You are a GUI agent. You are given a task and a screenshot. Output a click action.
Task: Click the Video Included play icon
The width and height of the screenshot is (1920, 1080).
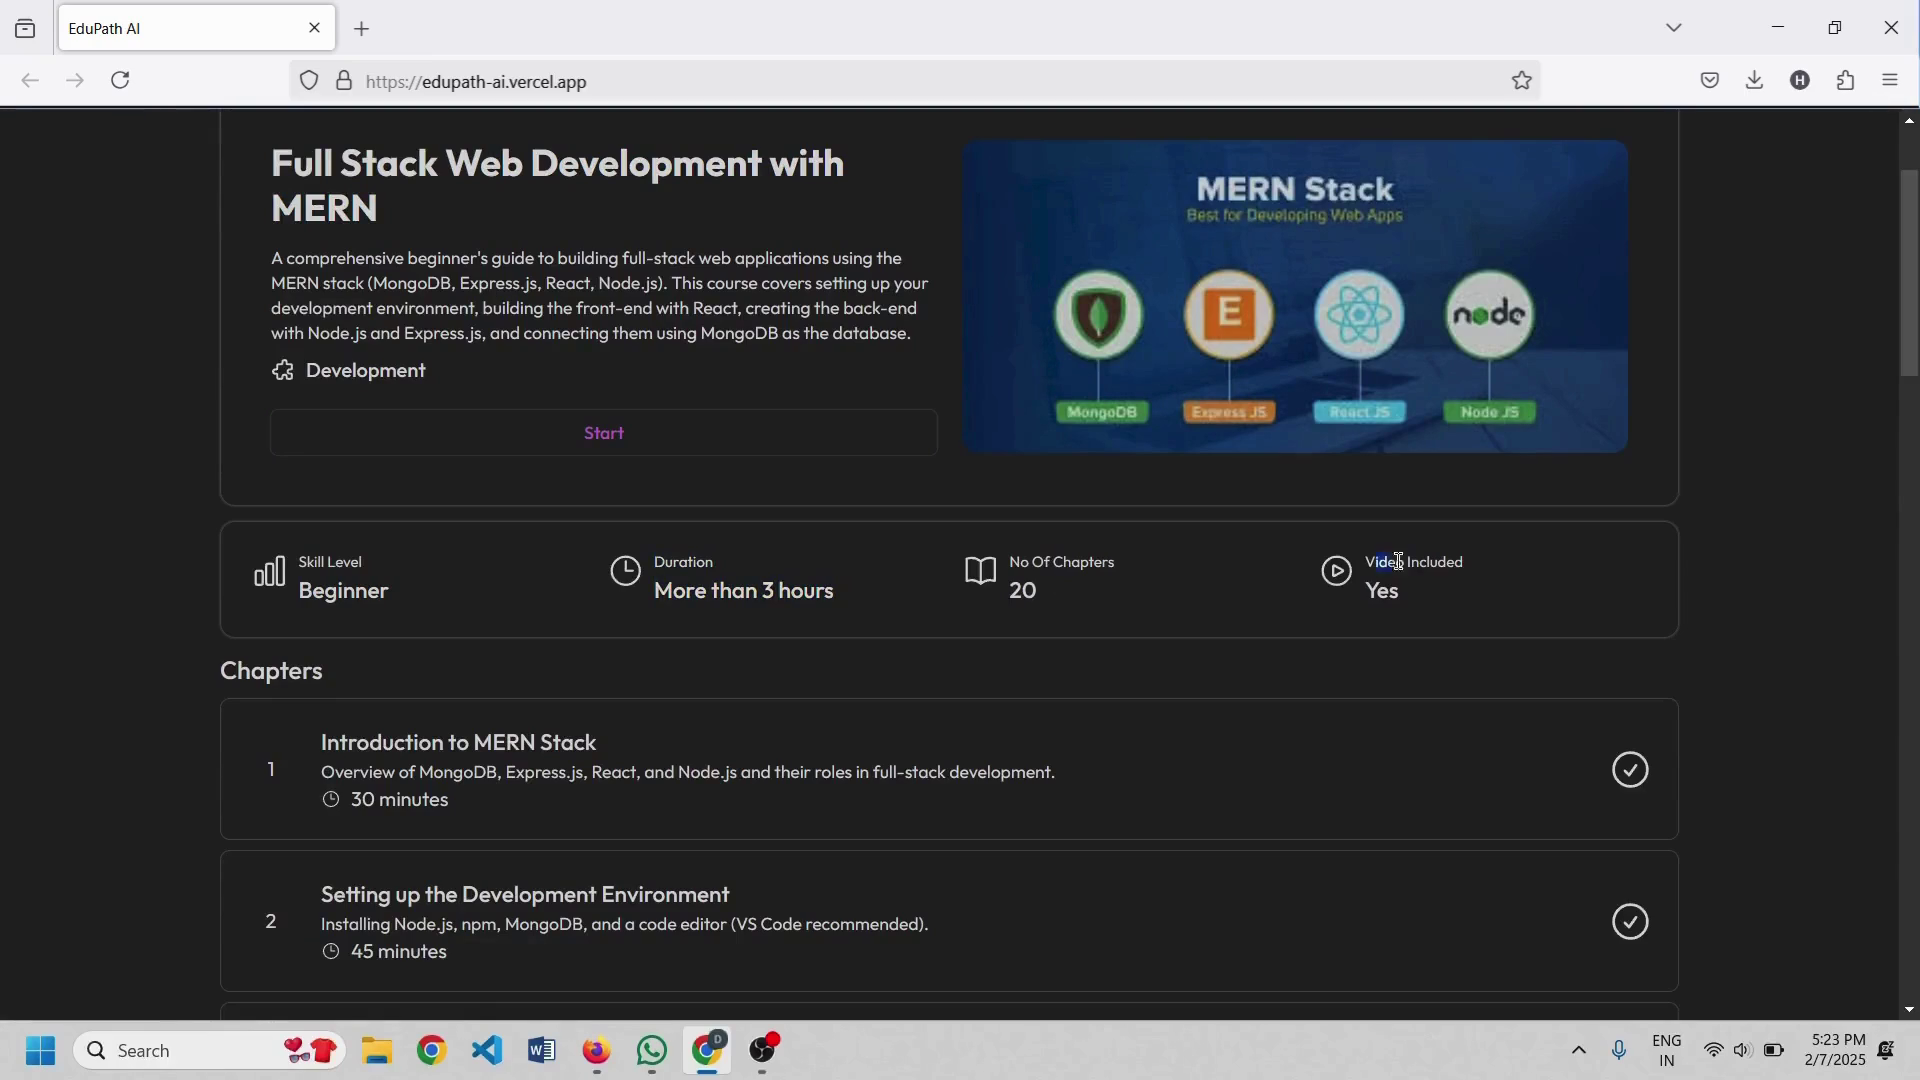[1336, 572]
